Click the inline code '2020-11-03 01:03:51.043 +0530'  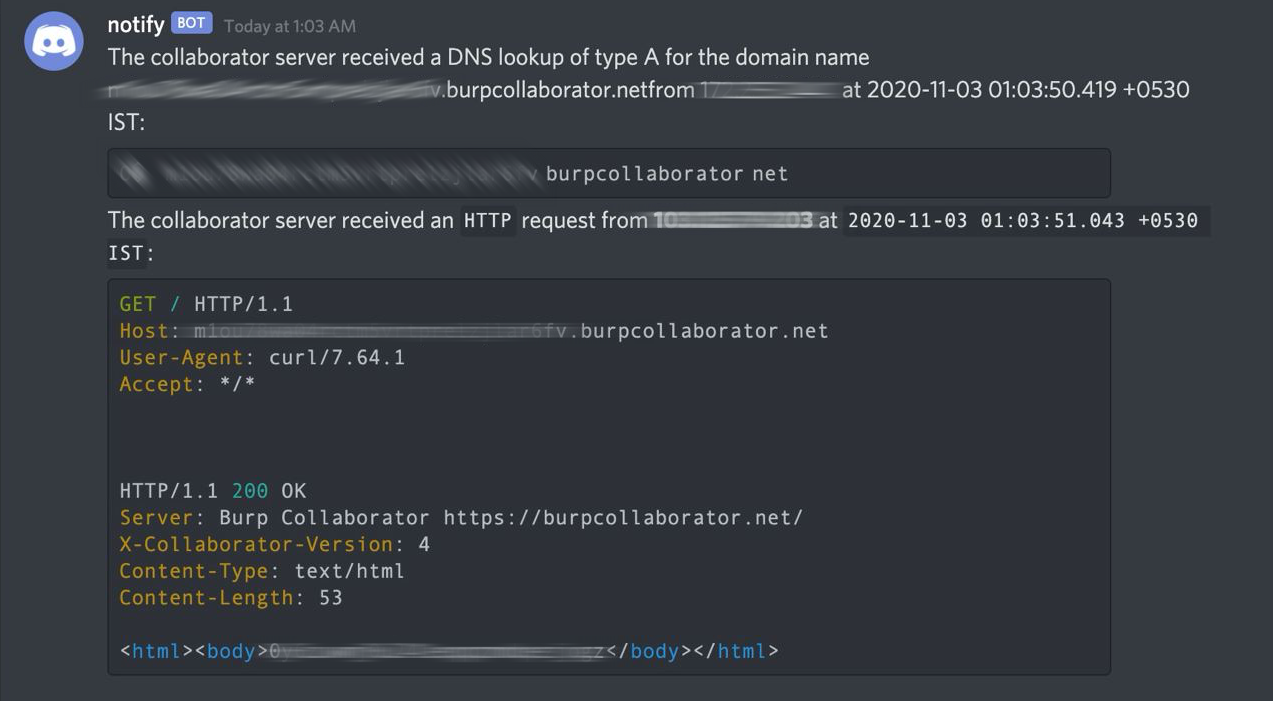(1023, 221)
